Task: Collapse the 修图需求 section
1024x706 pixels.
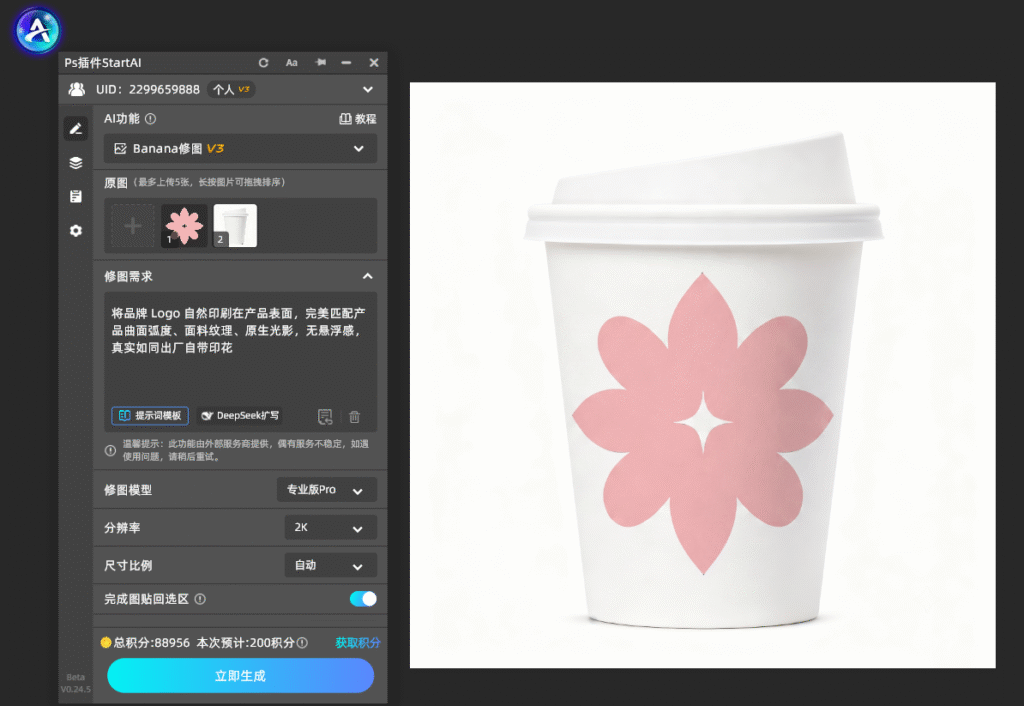Action: (x=368, y=276)
